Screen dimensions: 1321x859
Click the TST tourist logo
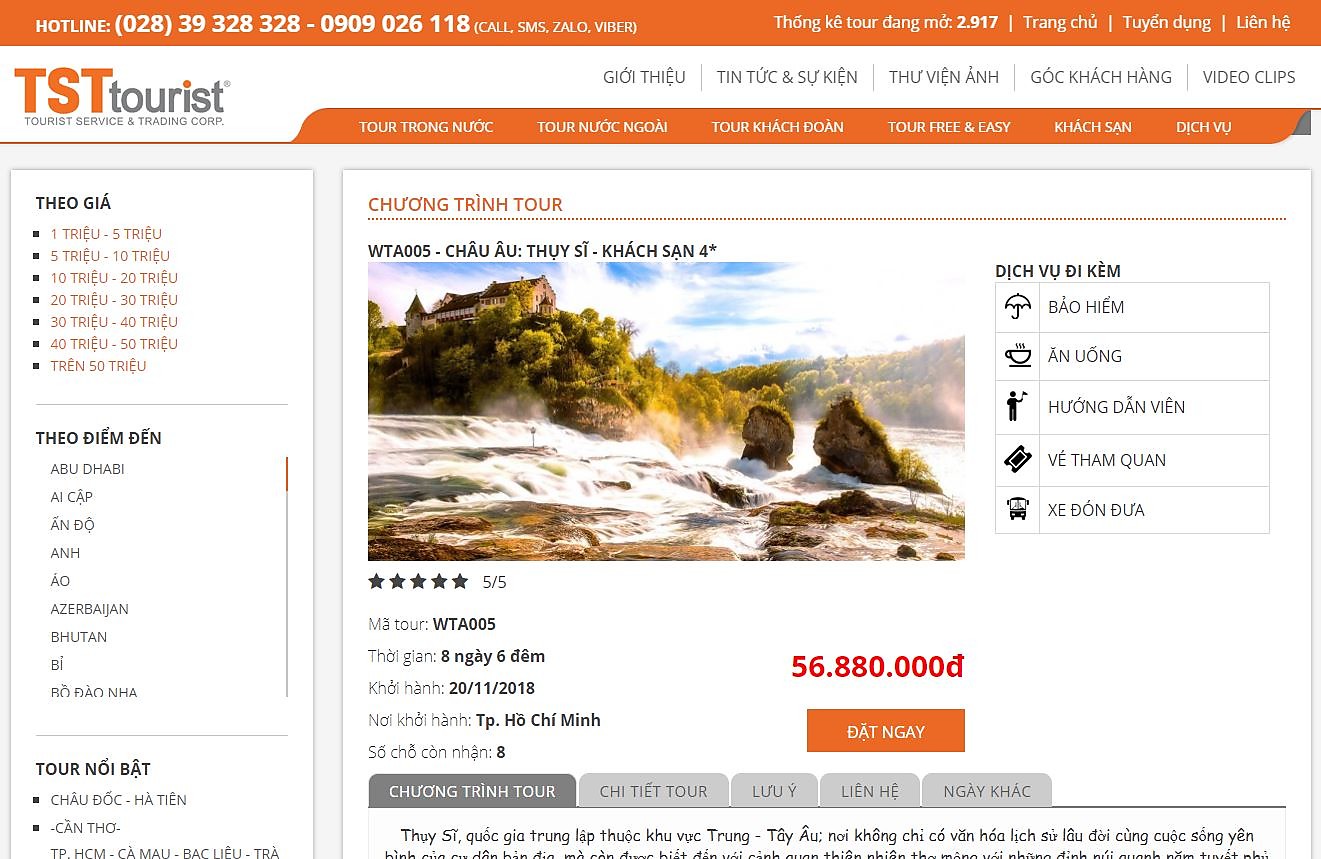[x=122, y=97]
